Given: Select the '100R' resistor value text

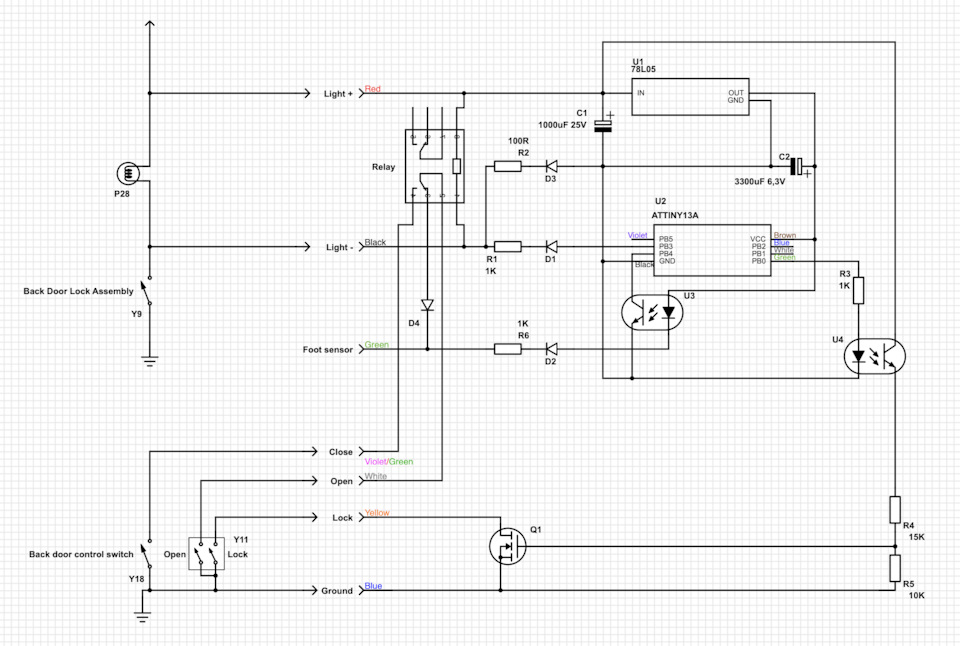Looking at the screenshot, I should point(519,141).
